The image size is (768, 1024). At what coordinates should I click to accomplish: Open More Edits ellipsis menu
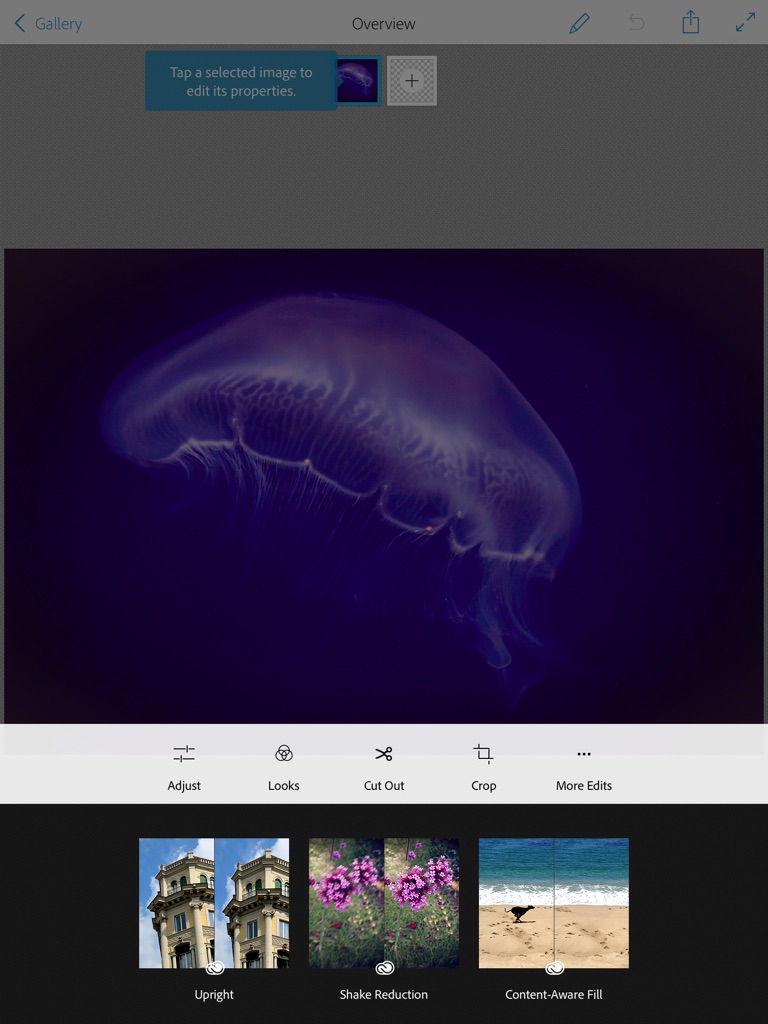(584, 766)
